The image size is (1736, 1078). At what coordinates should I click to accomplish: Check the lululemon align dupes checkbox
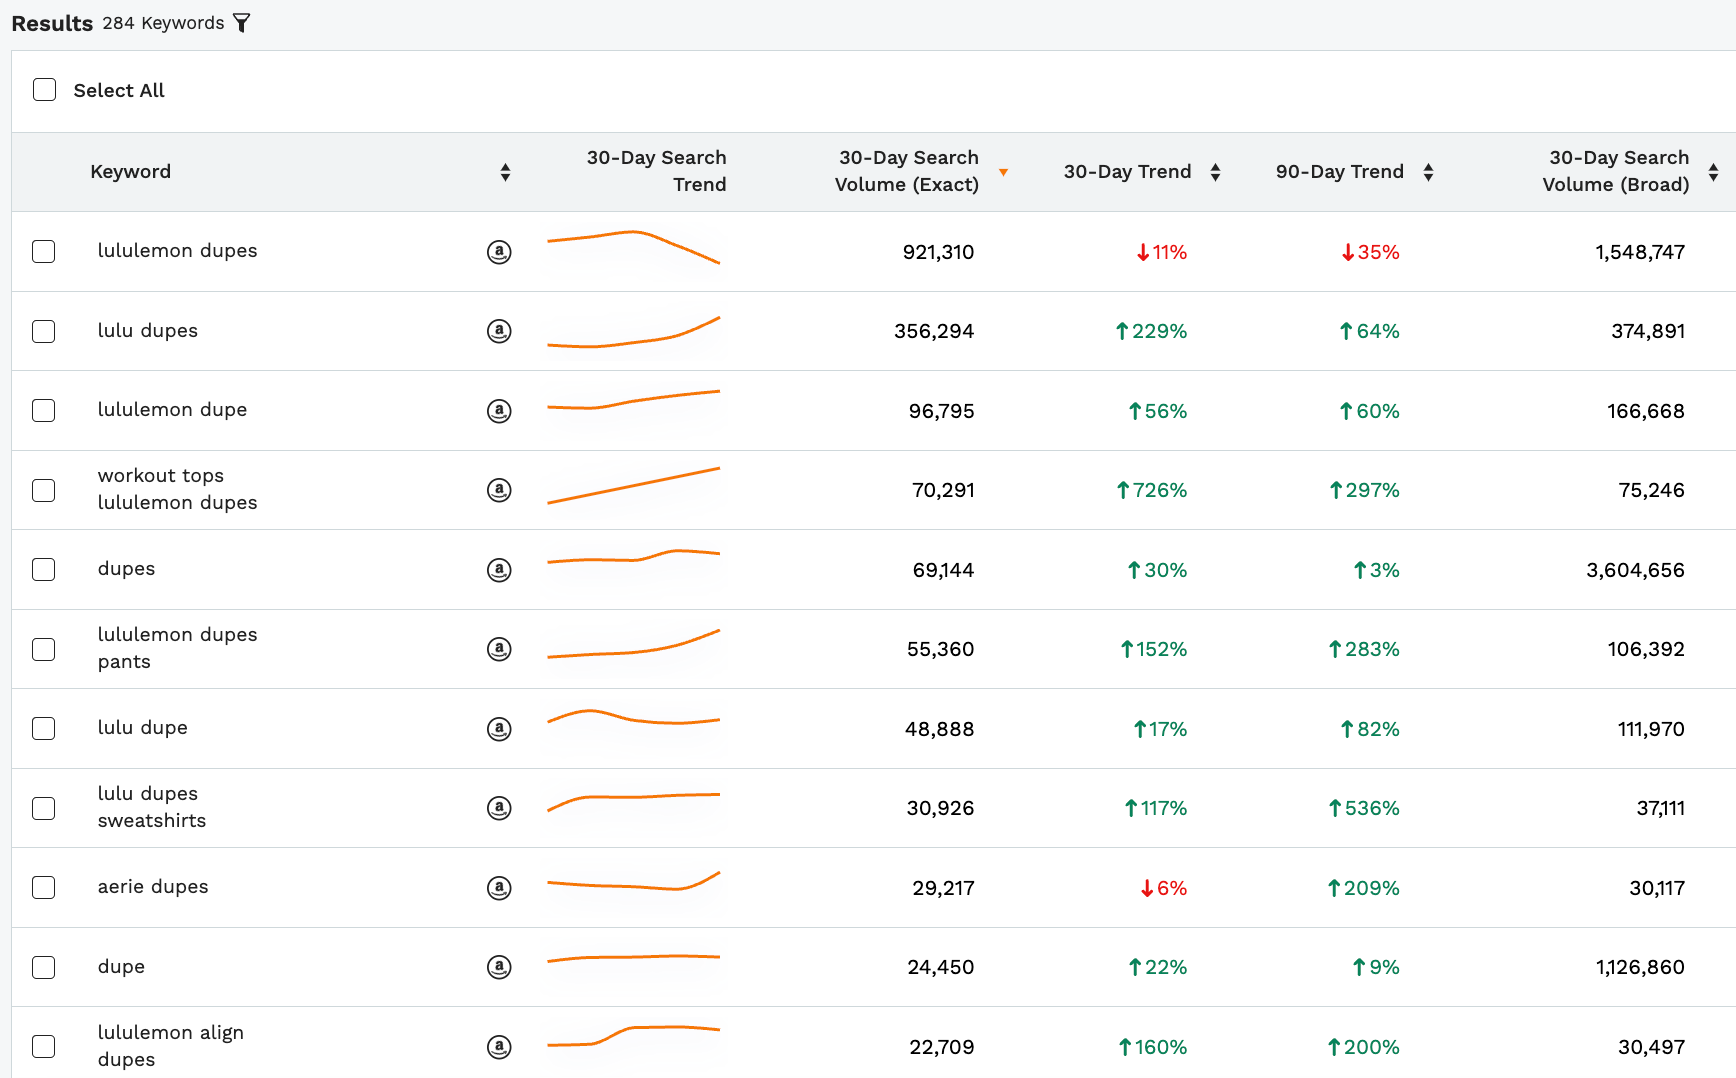[43, 1046]
